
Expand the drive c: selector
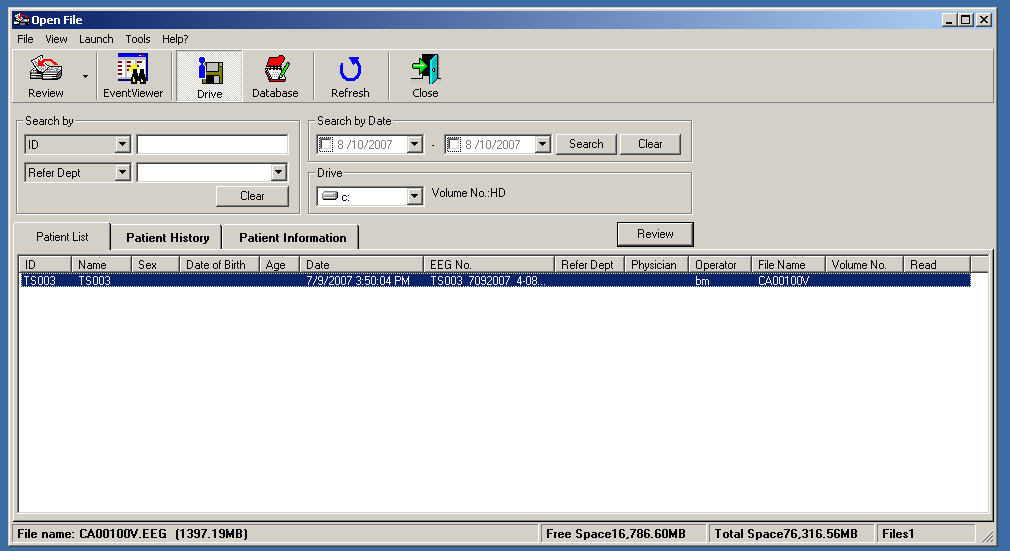(415, 197)
